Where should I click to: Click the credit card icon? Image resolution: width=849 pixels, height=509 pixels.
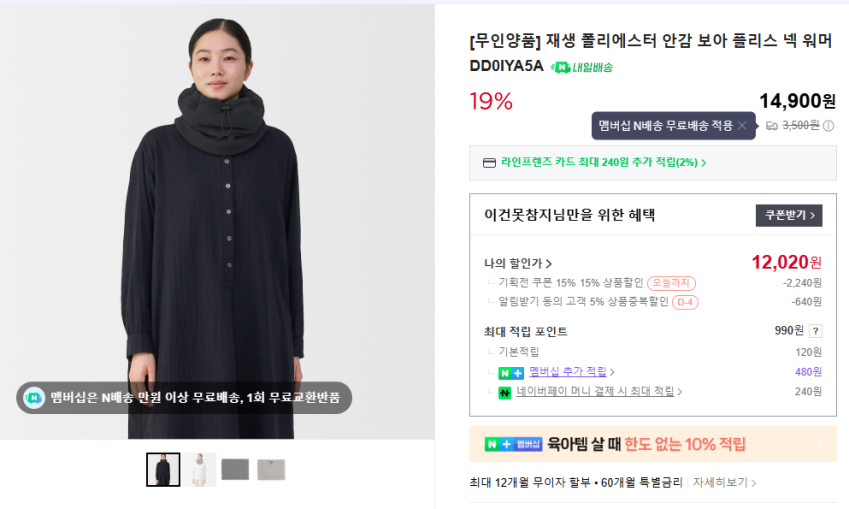[x=489, y=163]
